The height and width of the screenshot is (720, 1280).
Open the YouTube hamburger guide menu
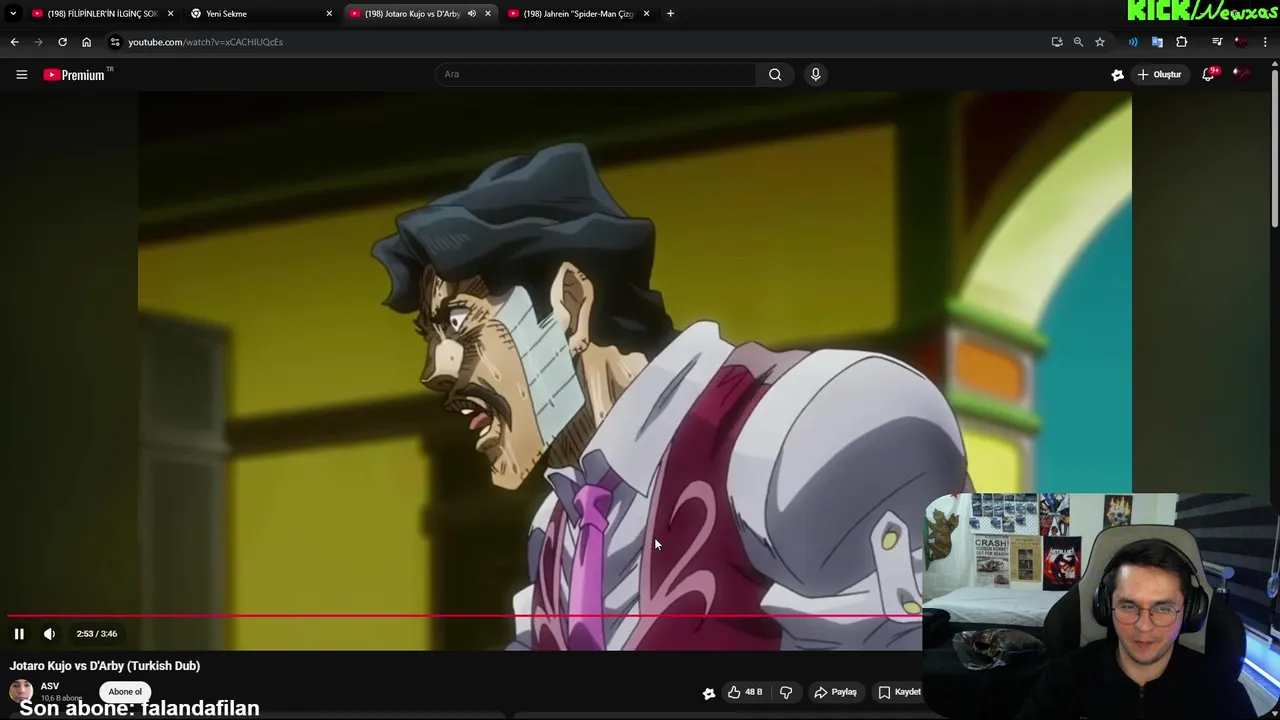[x=21, y=74]
